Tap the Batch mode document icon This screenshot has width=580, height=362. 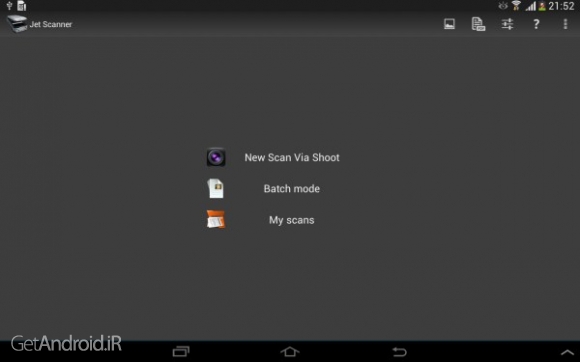(x=216, y=189)
